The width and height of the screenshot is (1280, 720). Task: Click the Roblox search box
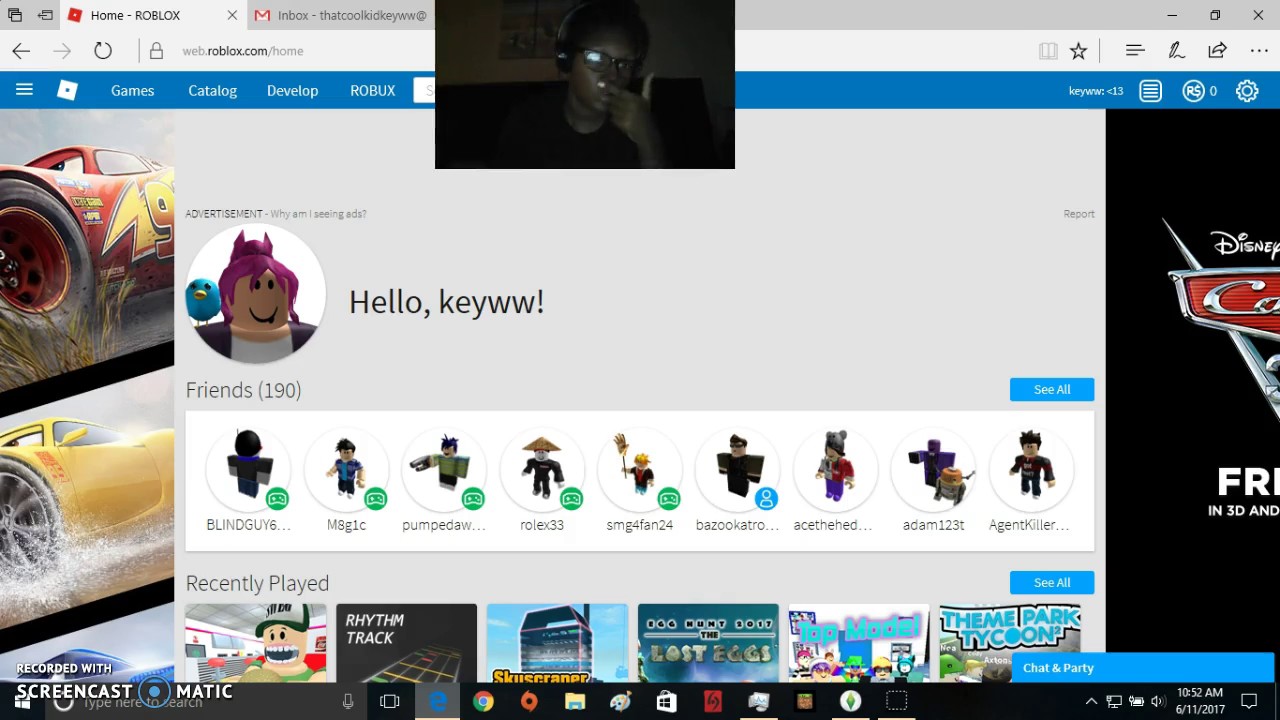pyautogui.click(x=424, y=90)
